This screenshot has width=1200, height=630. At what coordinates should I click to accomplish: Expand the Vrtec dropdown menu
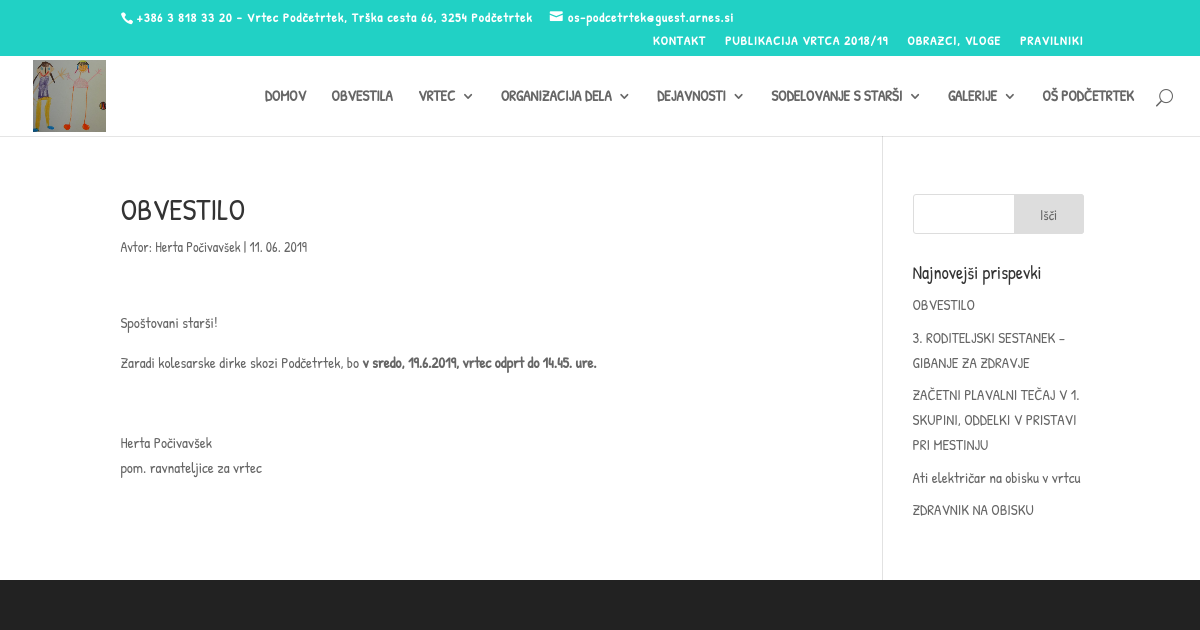tap(446, 96)
